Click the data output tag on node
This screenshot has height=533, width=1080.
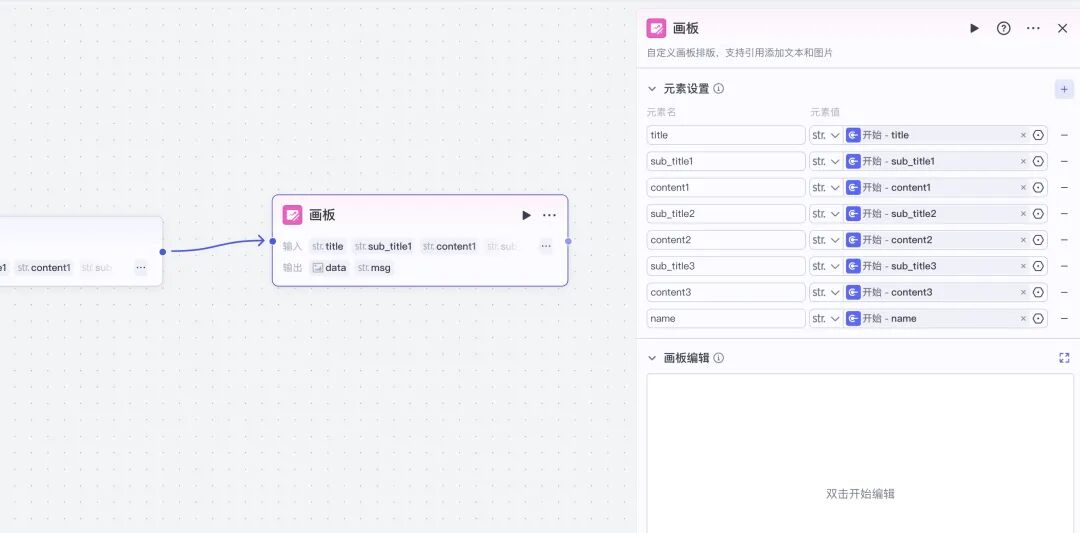click(x=329, y=268)
